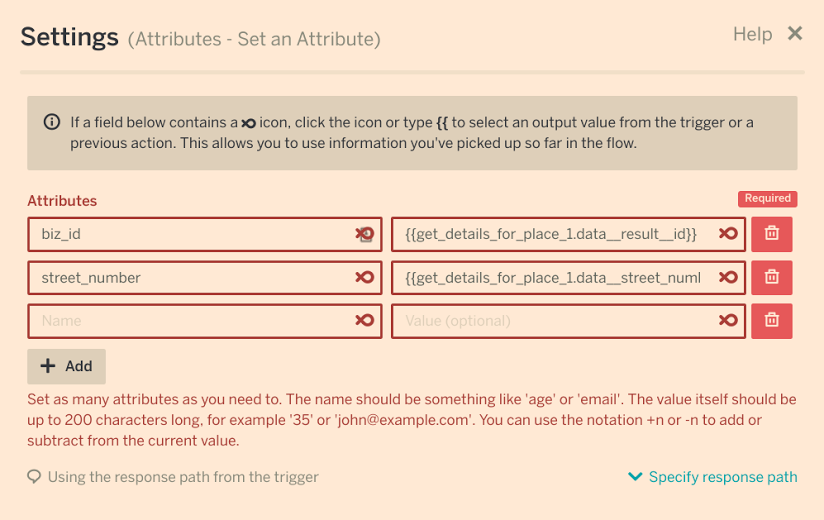Click the info icon in the hint banner
824x520 pixels.
[x=52, y=123]
